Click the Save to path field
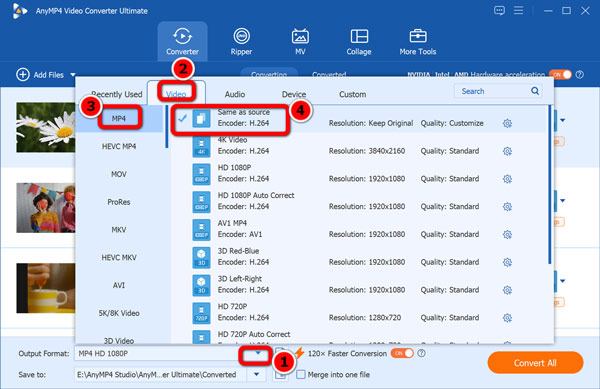 (x=160, y=374)
